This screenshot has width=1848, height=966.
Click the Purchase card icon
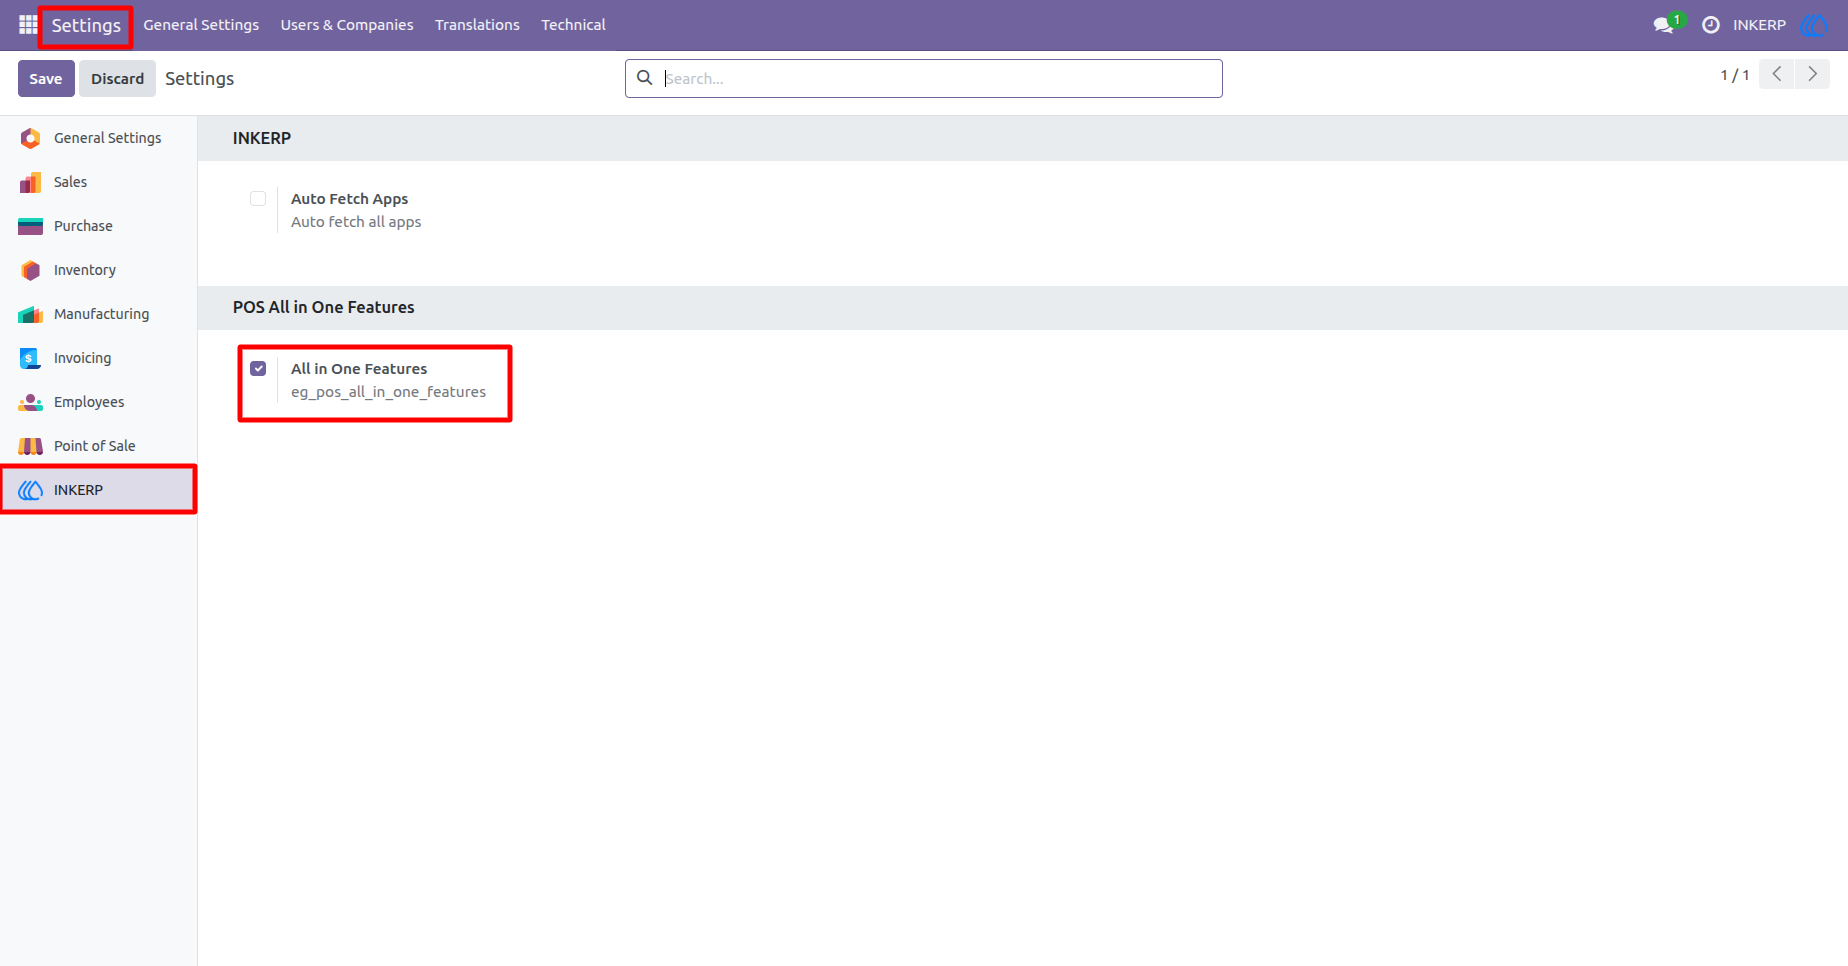(x=31, y=226)
